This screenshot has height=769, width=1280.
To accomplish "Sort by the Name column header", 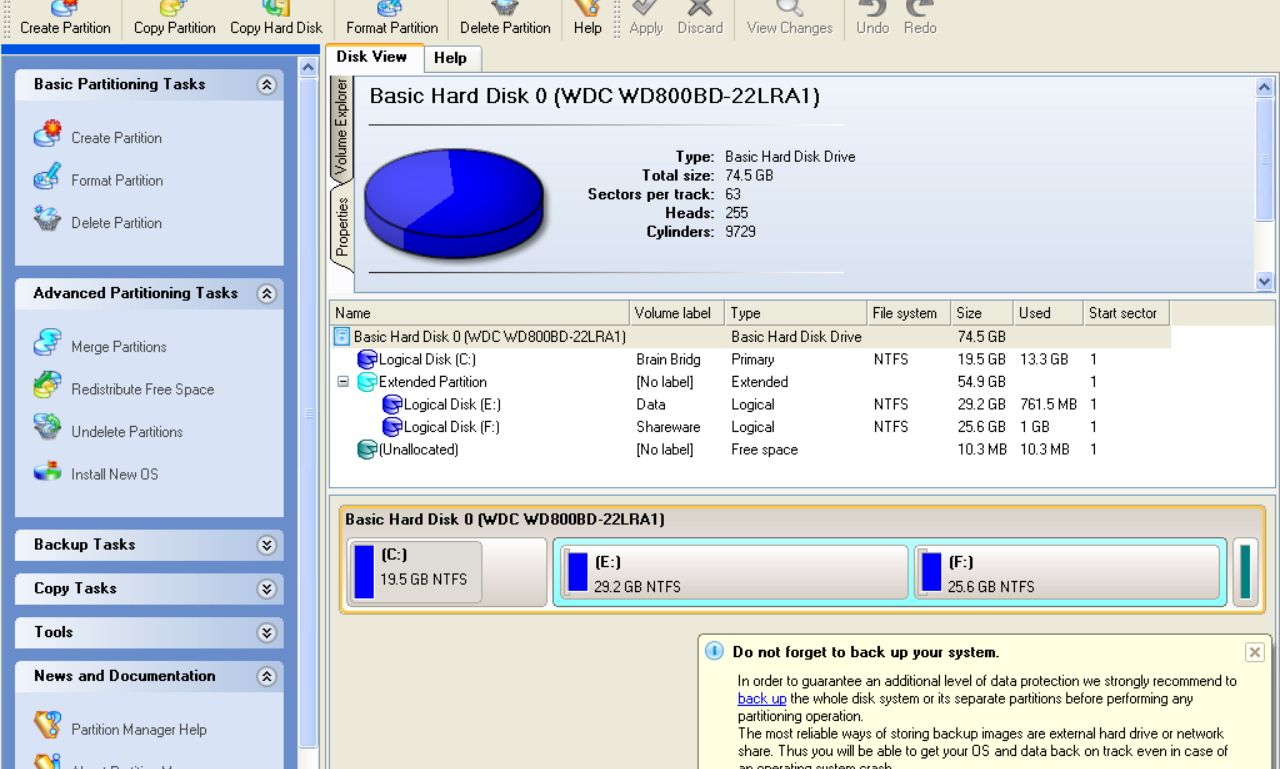I will coord(480,313).
